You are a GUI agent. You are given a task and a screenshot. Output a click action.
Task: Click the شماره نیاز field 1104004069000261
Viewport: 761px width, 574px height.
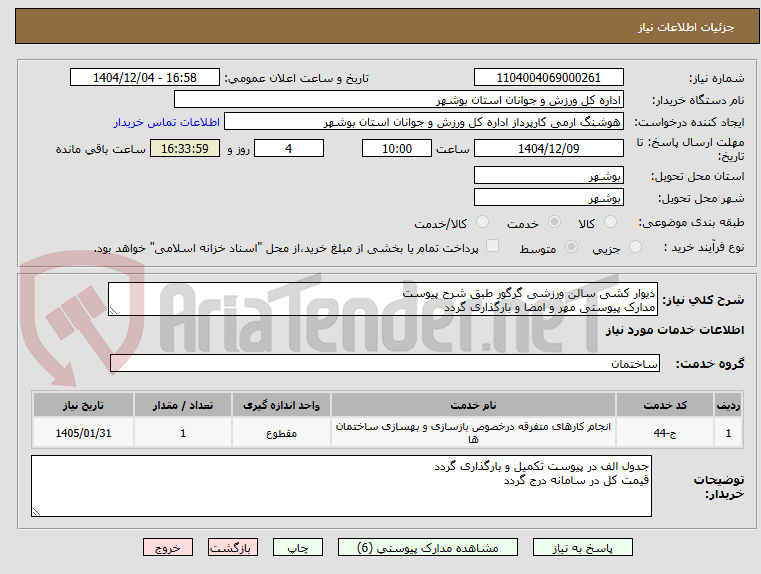coord(549,78)
